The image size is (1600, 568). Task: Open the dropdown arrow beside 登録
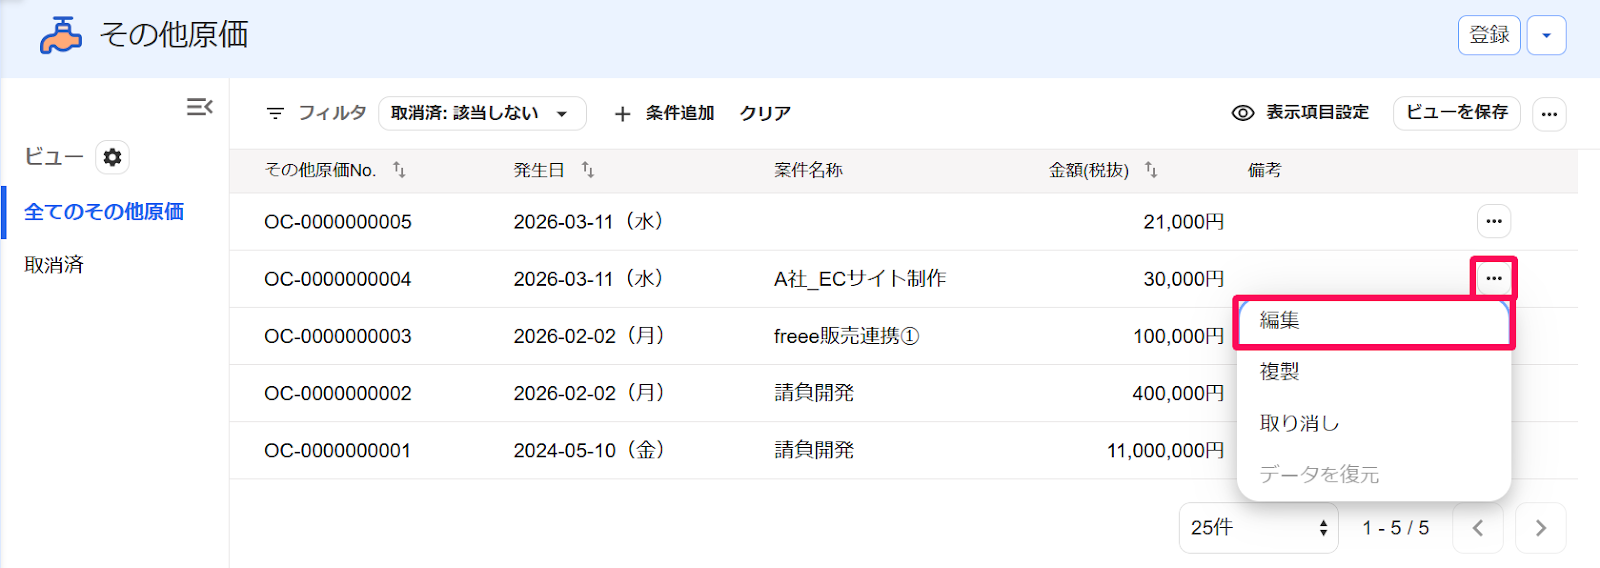click(x=1546, y=35)
